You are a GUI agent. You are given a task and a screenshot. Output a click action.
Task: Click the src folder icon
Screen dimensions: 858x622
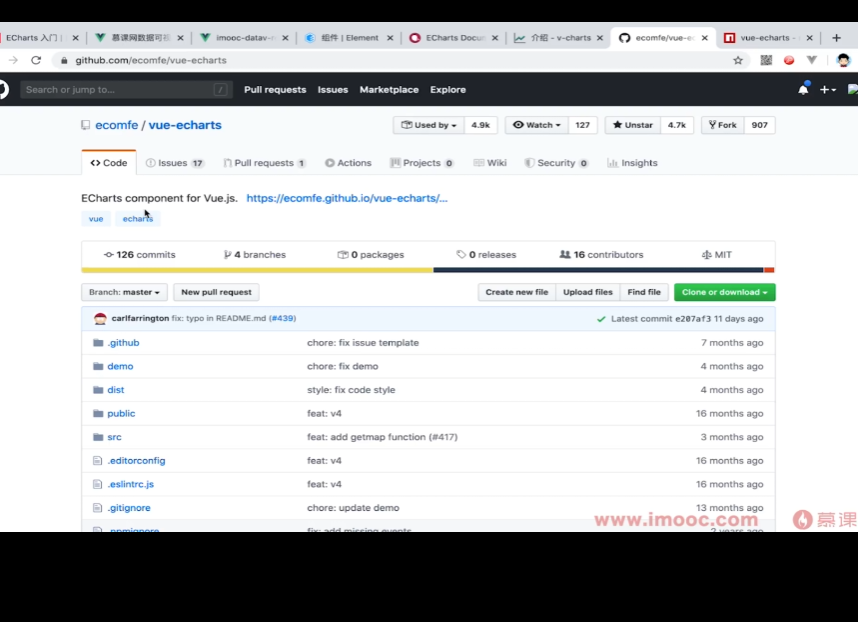pyautogui.click(x=98, y=437)
